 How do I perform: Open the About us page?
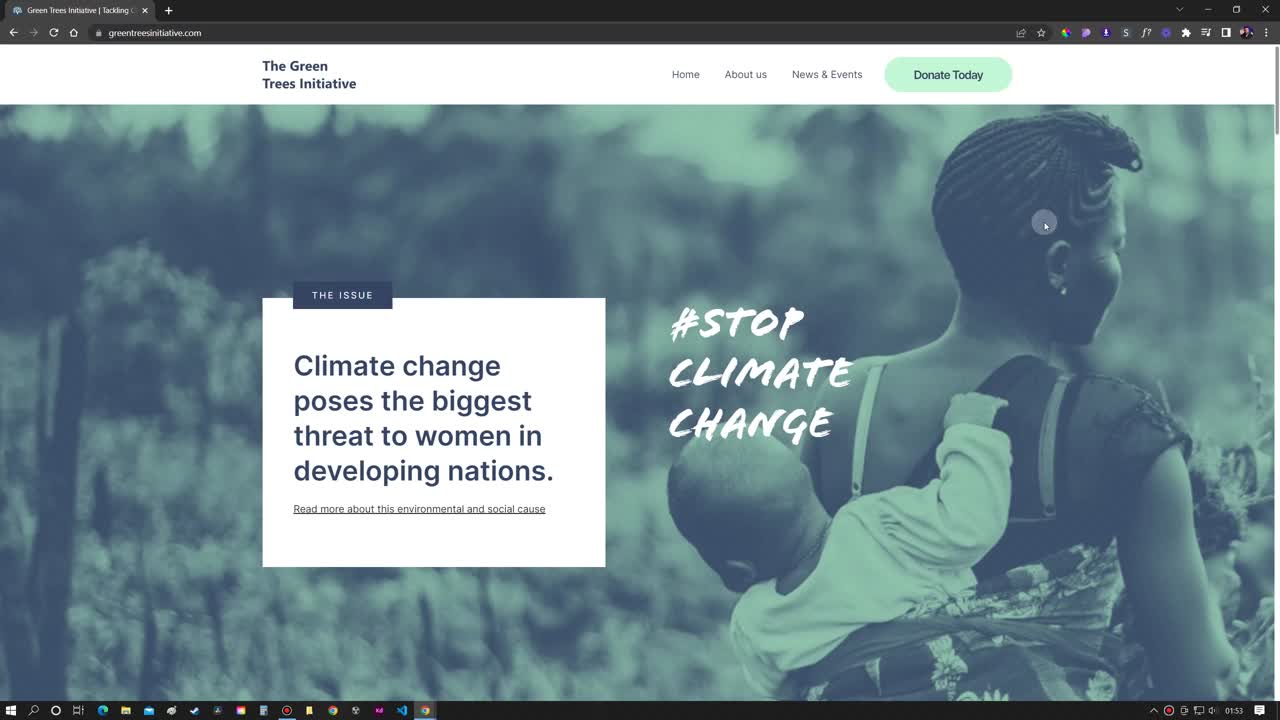(x=746, y=75)
